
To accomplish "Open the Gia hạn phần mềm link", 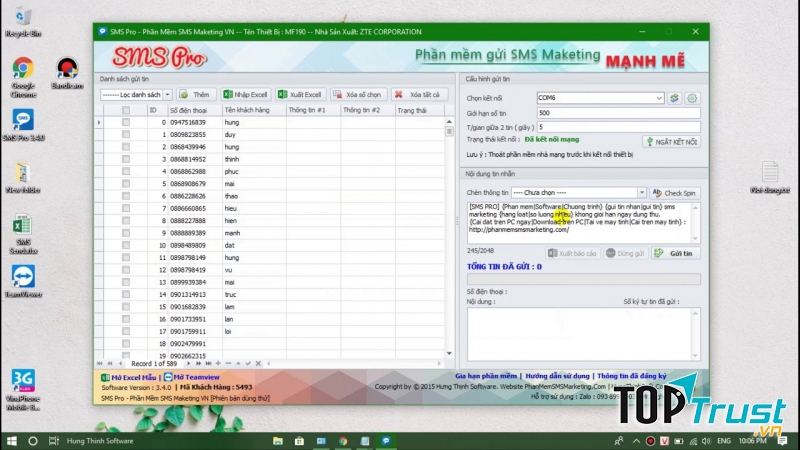I will (486, 376).
